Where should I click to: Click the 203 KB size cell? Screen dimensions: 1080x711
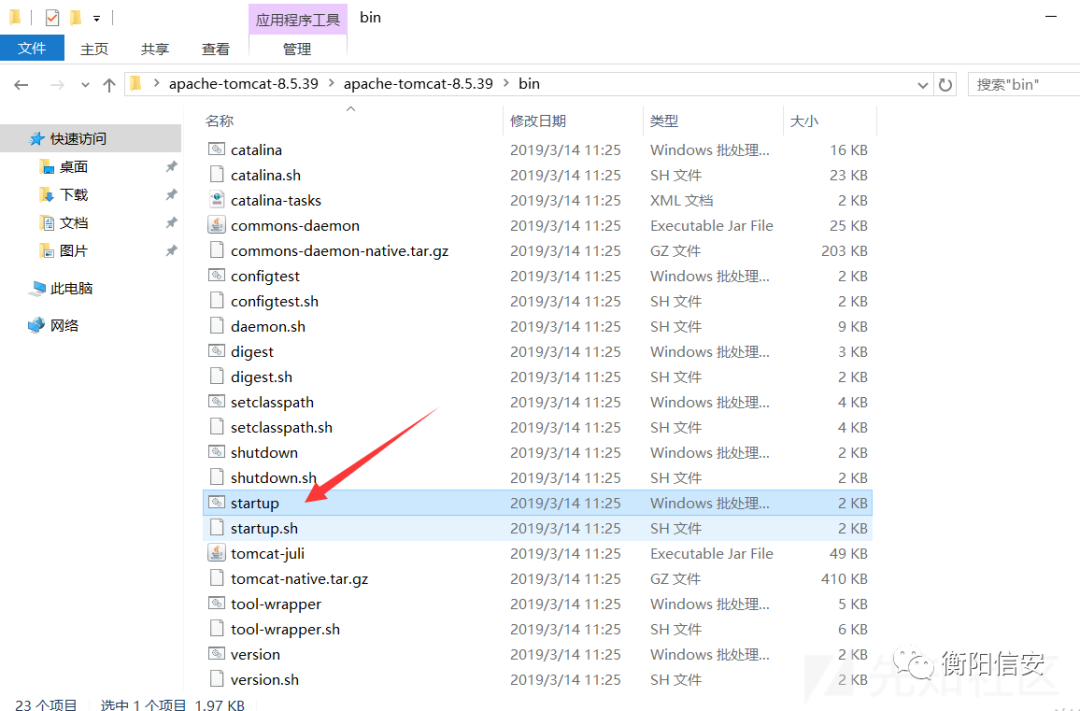tap(844, 251)
